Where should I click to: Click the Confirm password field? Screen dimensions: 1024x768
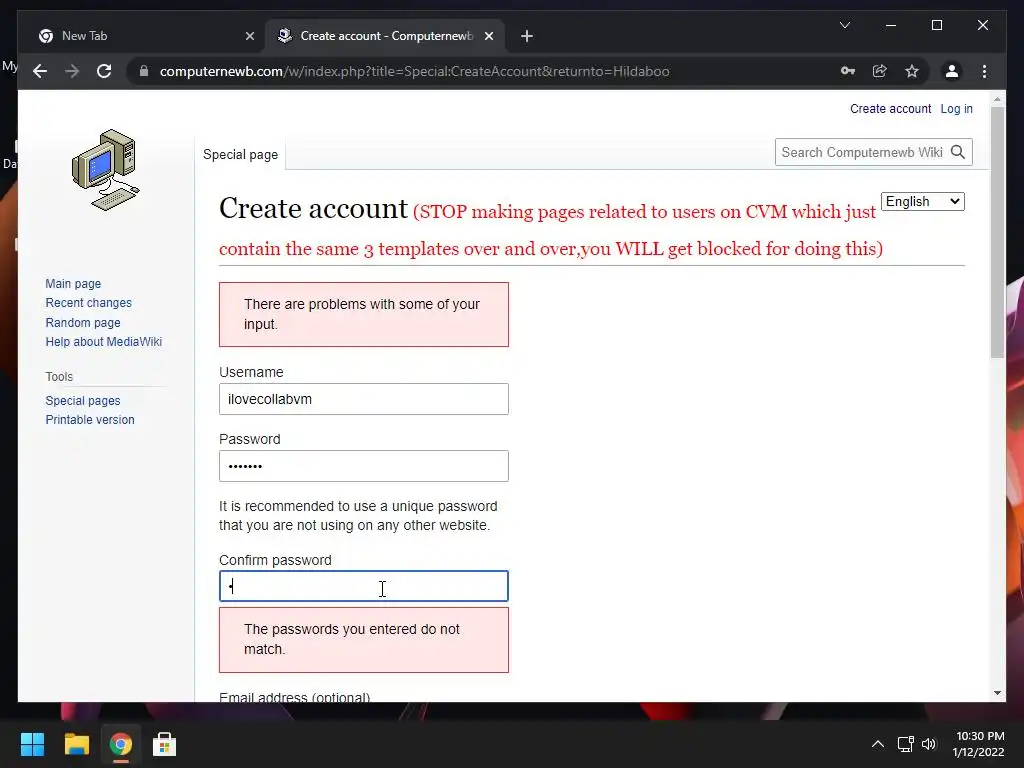(x=364, y=586)
